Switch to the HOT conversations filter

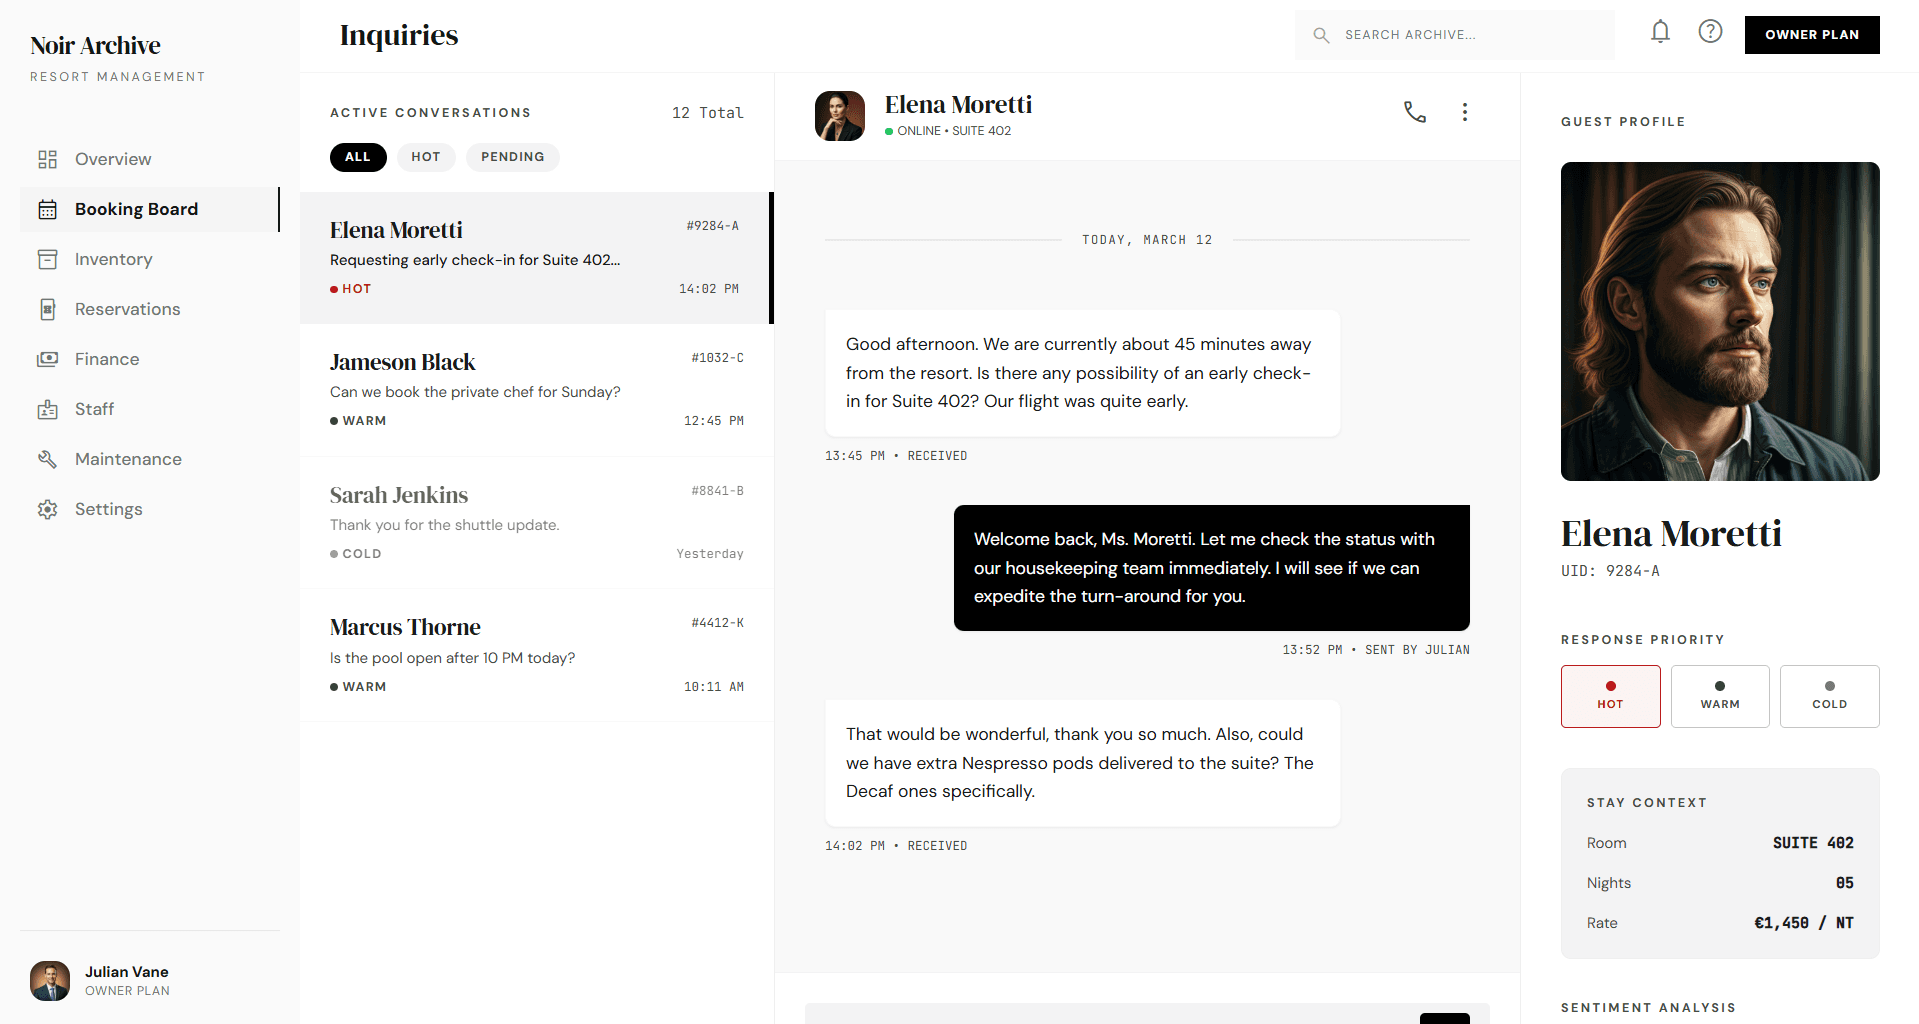426,157
